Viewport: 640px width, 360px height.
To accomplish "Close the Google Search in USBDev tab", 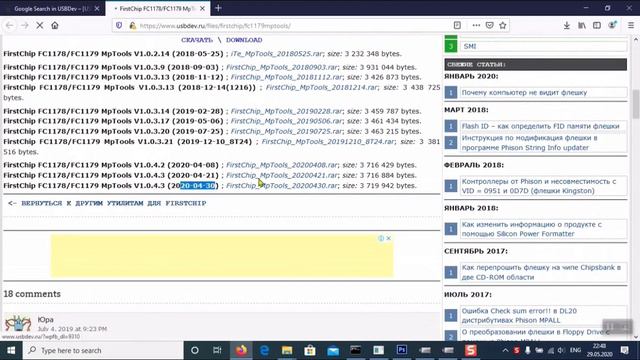I will click(x=97, y=8).
